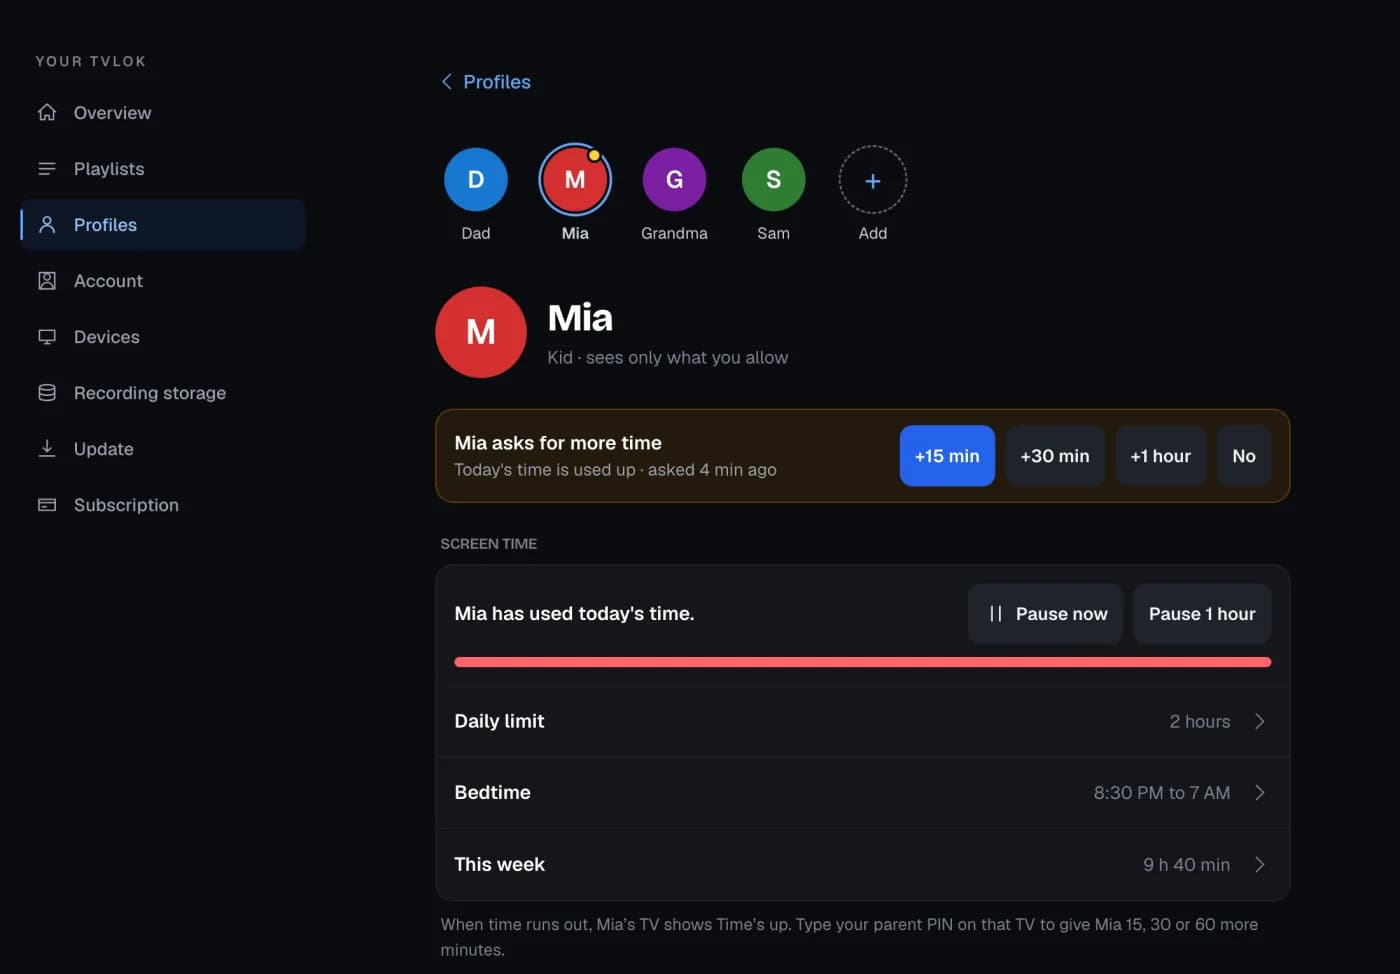Open the Overview section
The height and width of the screenshot is (974, 1400).
(x=163, y=112)
